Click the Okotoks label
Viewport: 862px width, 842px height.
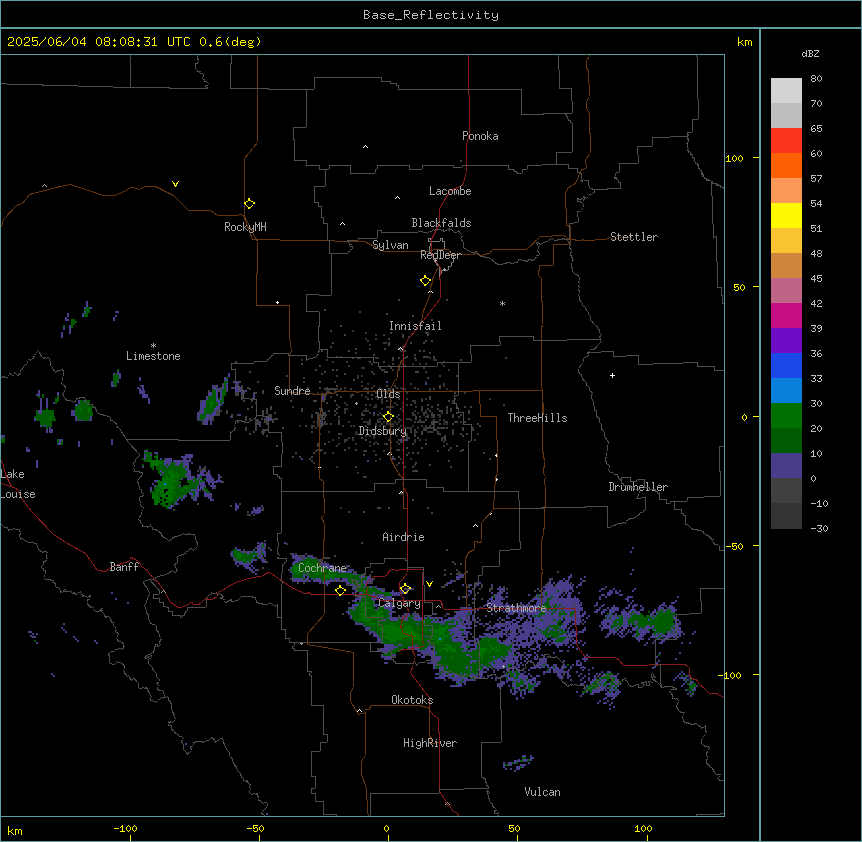(x=412, y=700)
